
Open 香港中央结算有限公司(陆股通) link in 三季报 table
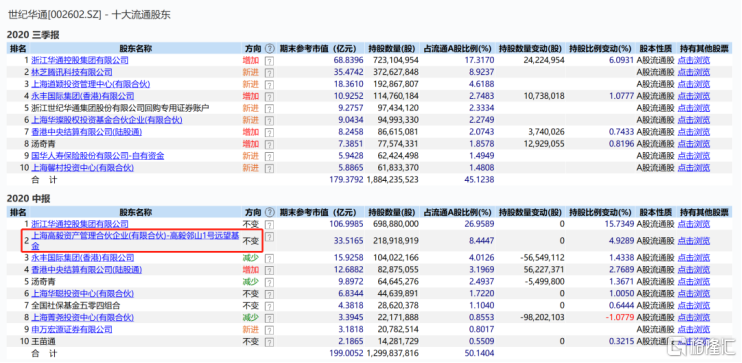(x=87, y=132)
